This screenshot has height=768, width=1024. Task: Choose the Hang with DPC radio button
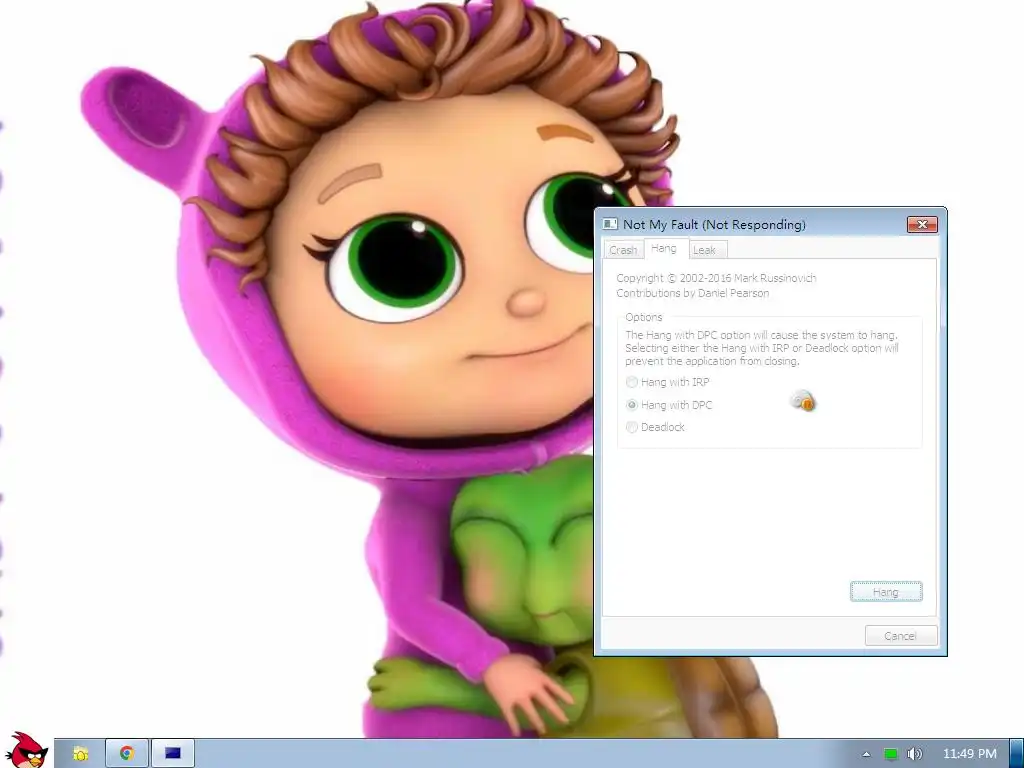click(669, 405)
